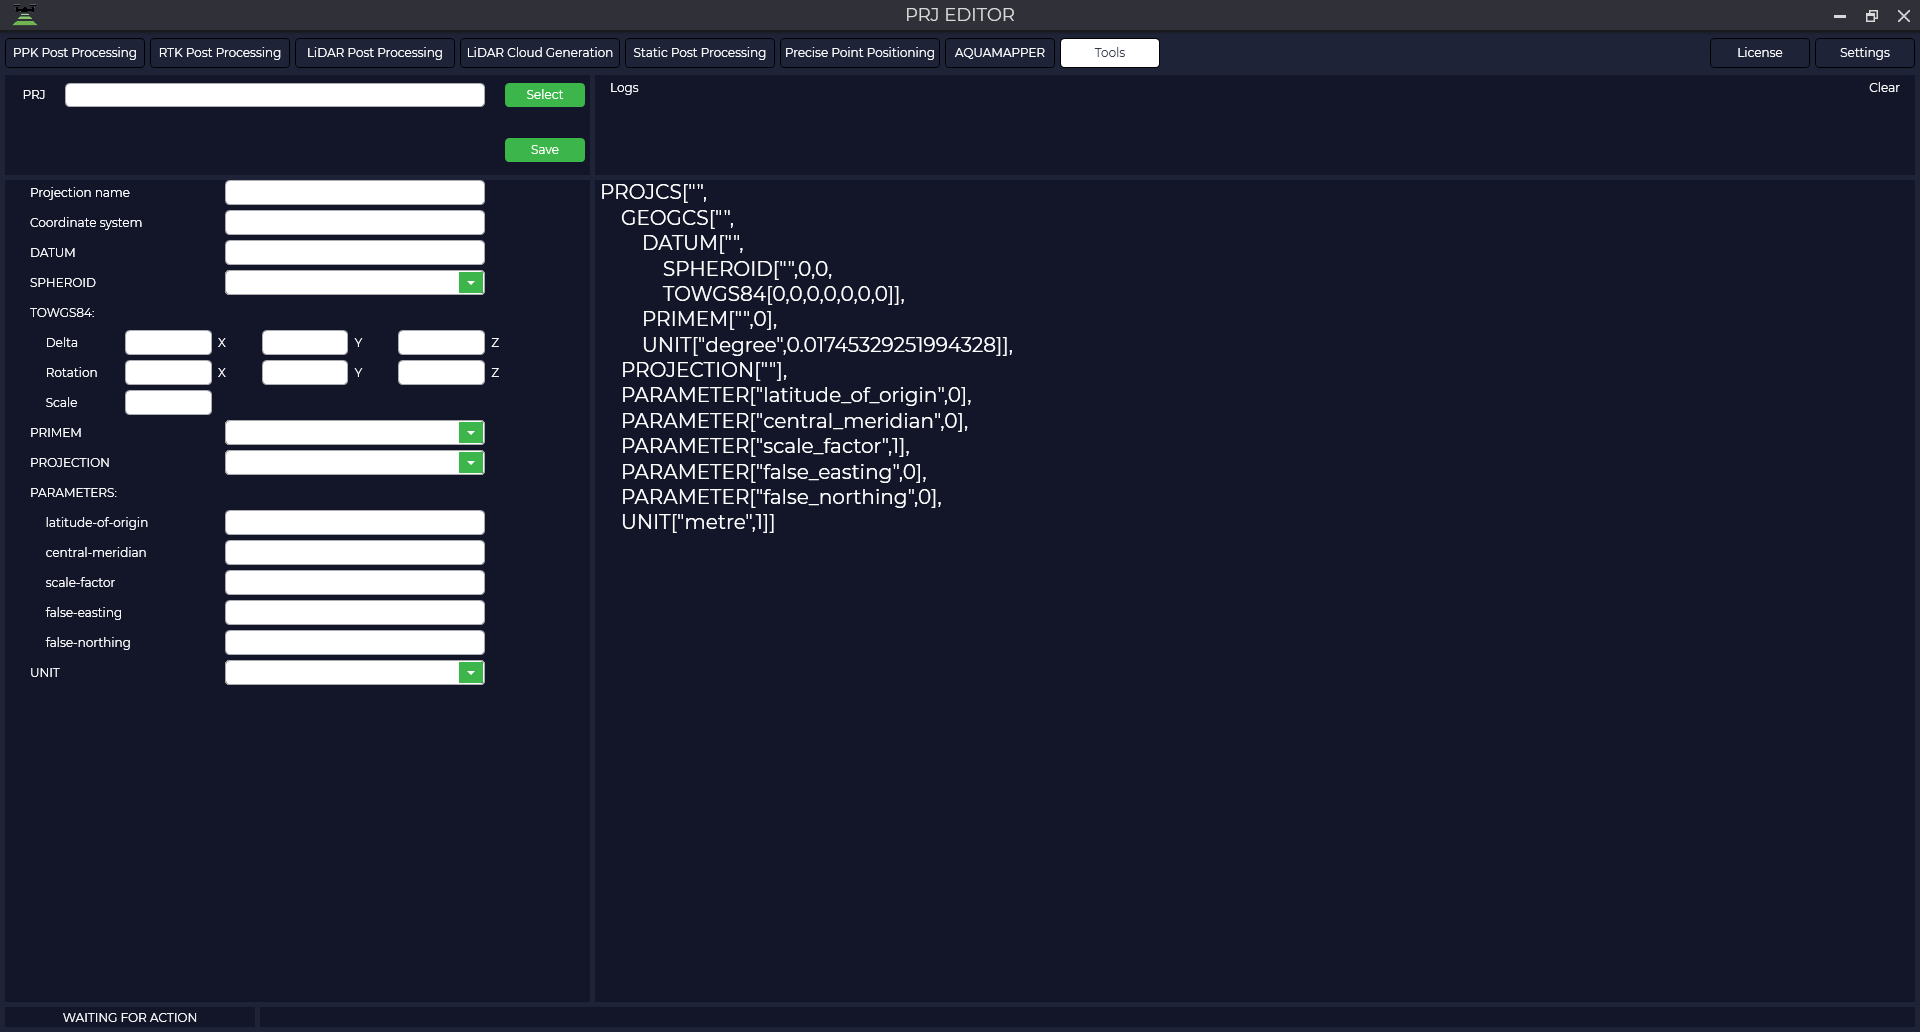The width and height of the screenshot is (1920, 1032).
Task: Click the Tools tab
Action: click(x=1110, y=53)
